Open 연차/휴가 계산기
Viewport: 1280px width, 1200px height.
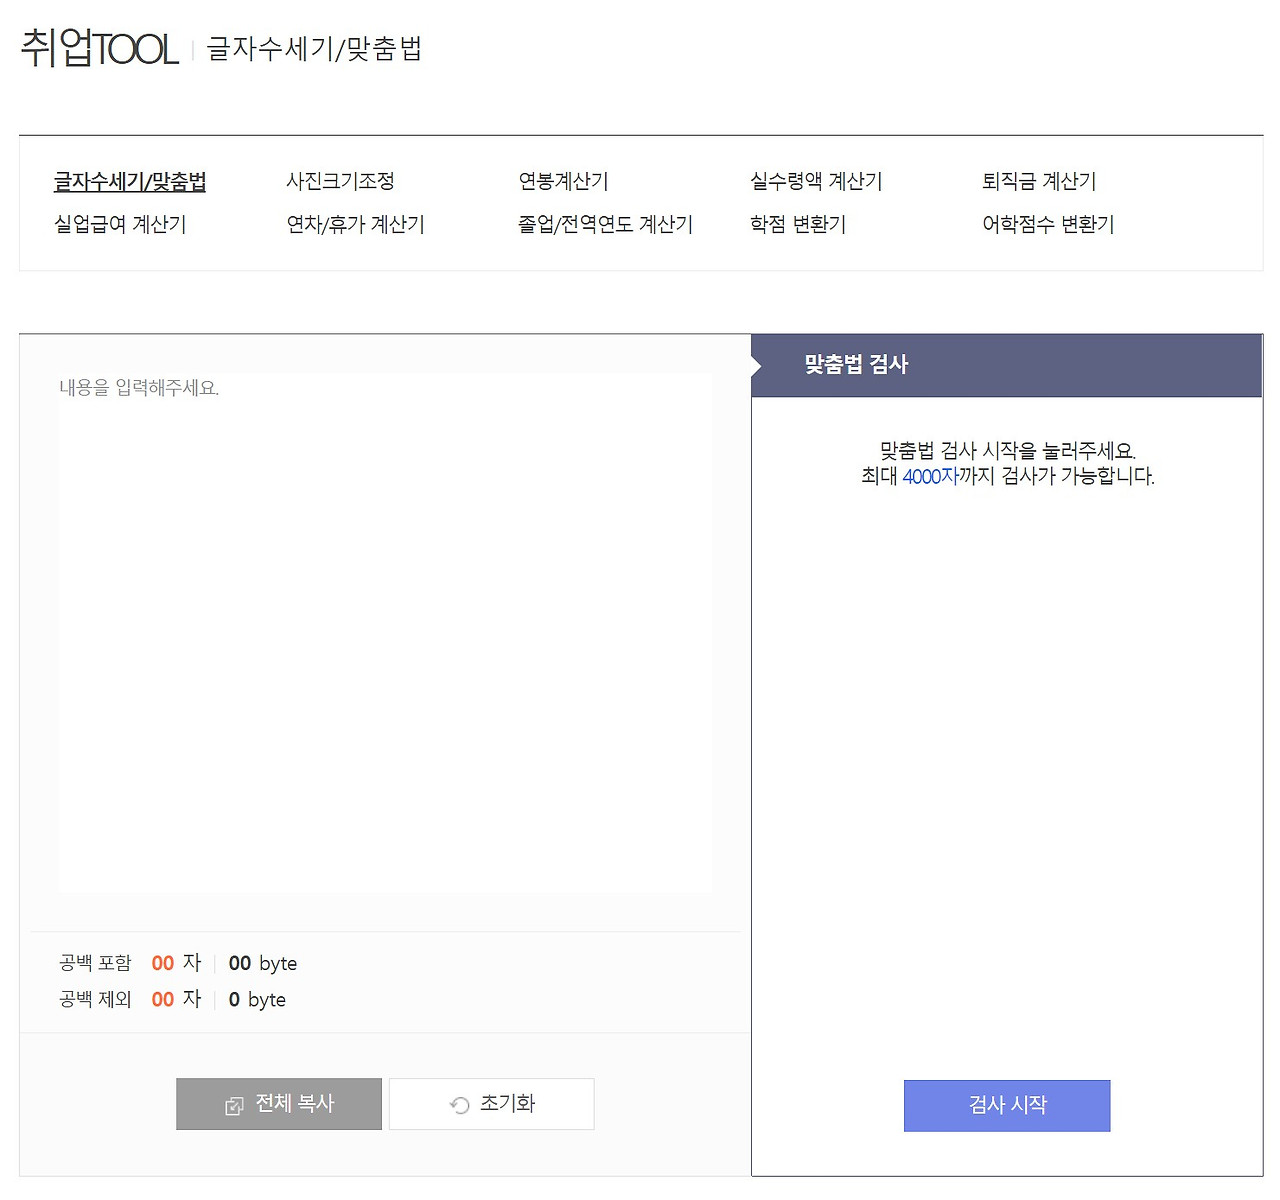click(x=355, y=224)
